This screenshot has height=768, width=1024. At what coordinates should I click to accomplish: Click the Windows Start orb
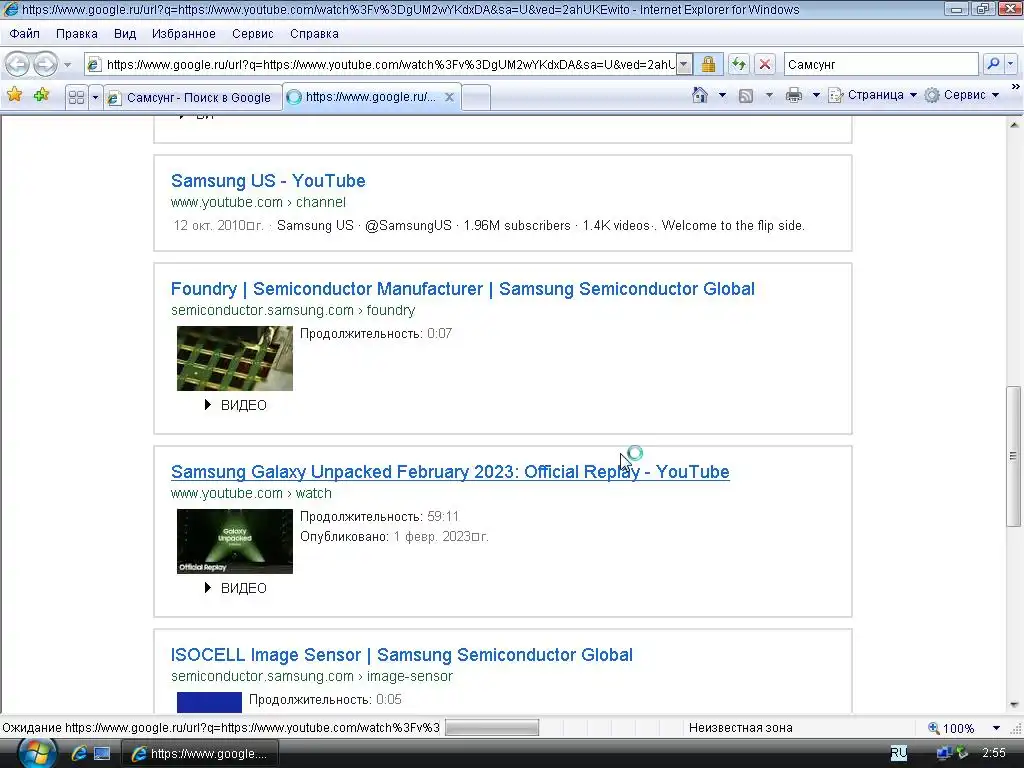pos(36,753)
